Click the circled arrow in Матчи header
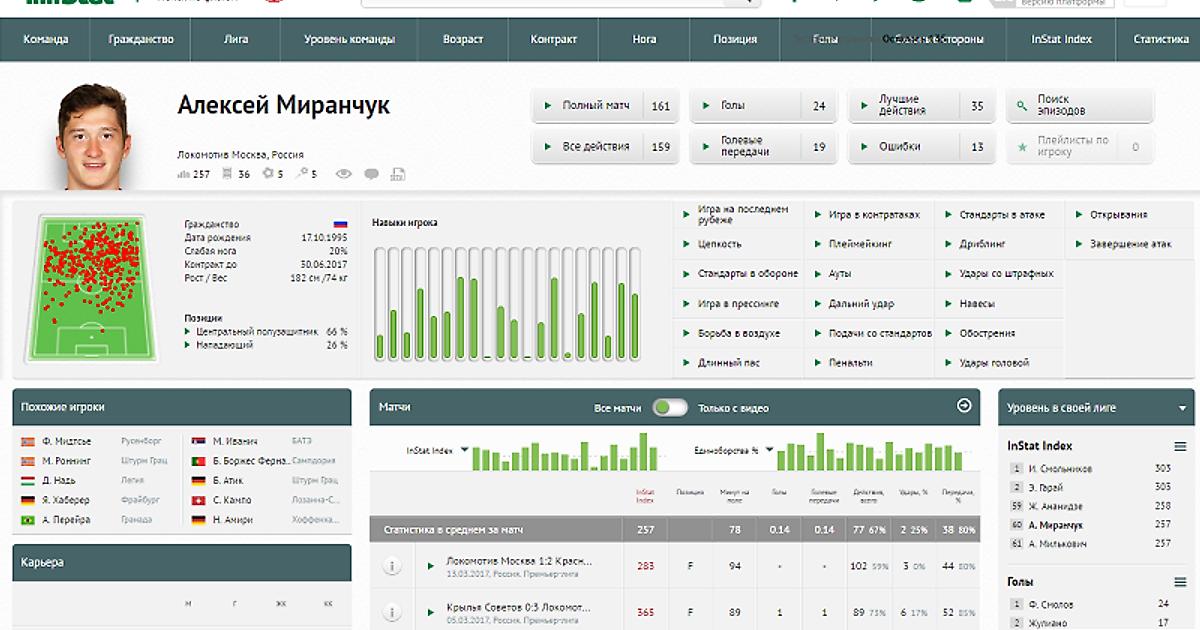This screenshot has height=630, width=1200. pos(964,406)
